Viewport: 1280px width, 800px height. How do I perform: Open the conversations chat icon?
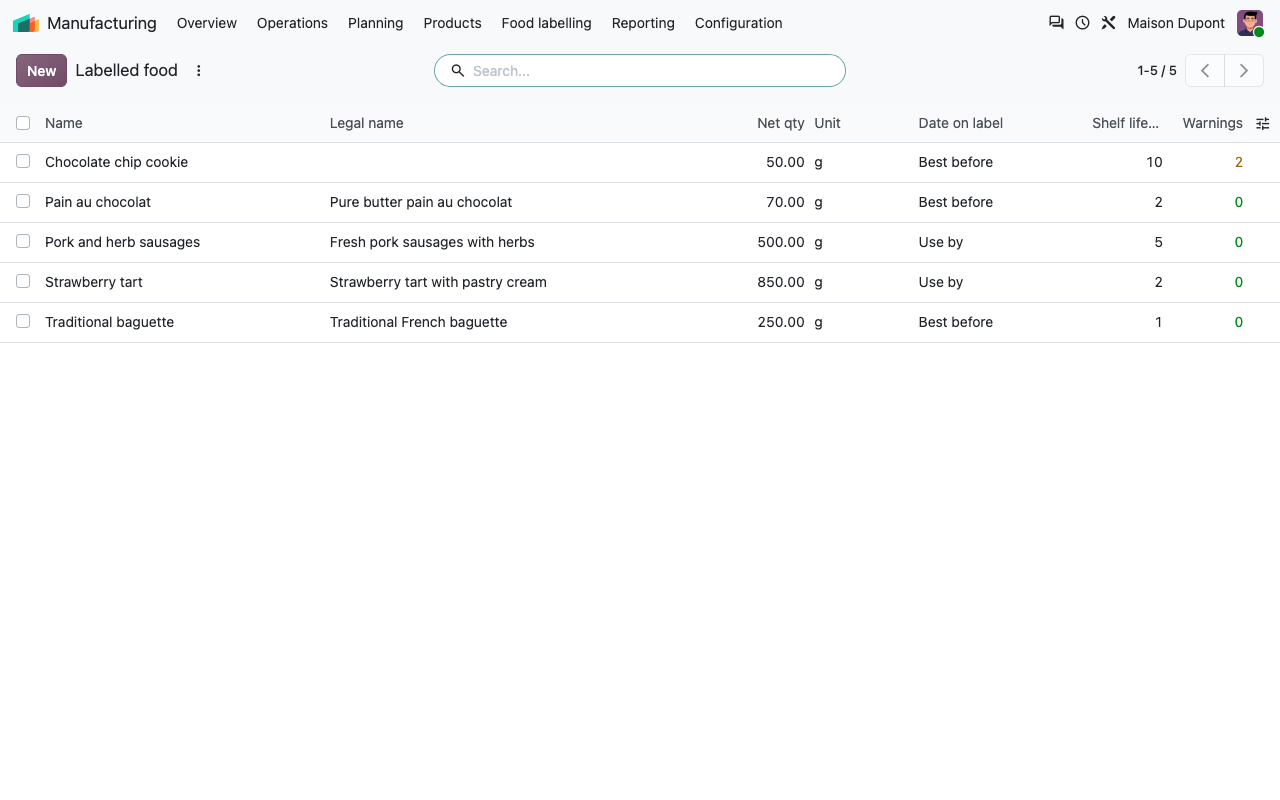[x=1056, y=22]
